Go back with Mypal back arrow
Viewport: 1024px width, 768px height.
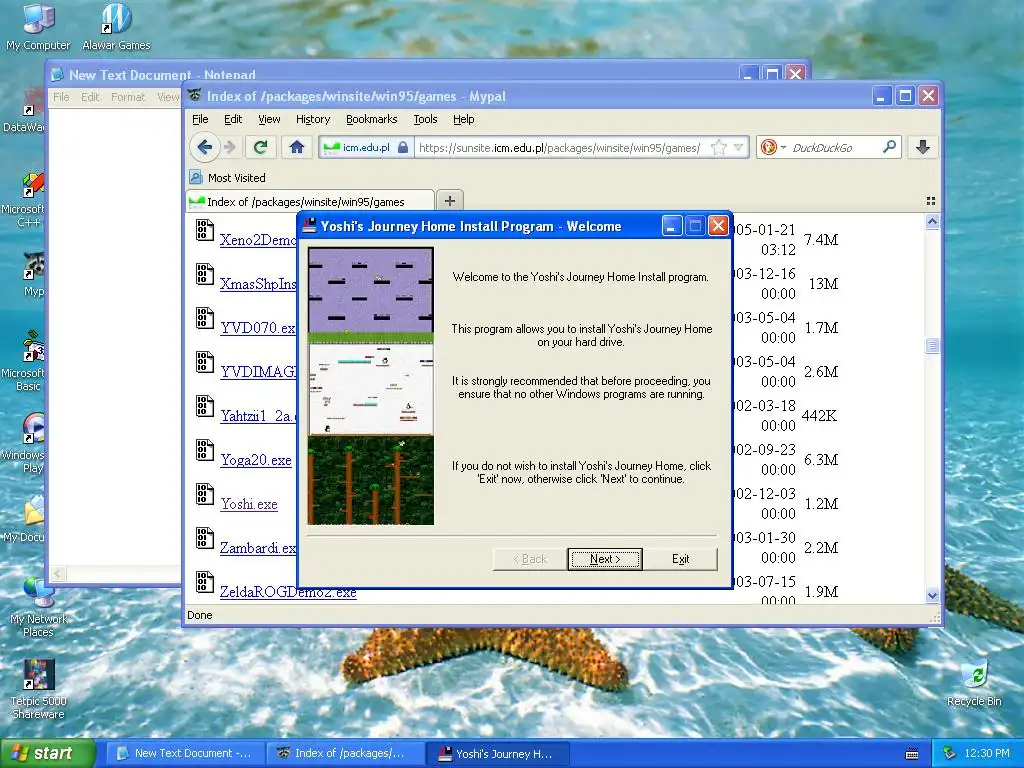tap(204, 147)
